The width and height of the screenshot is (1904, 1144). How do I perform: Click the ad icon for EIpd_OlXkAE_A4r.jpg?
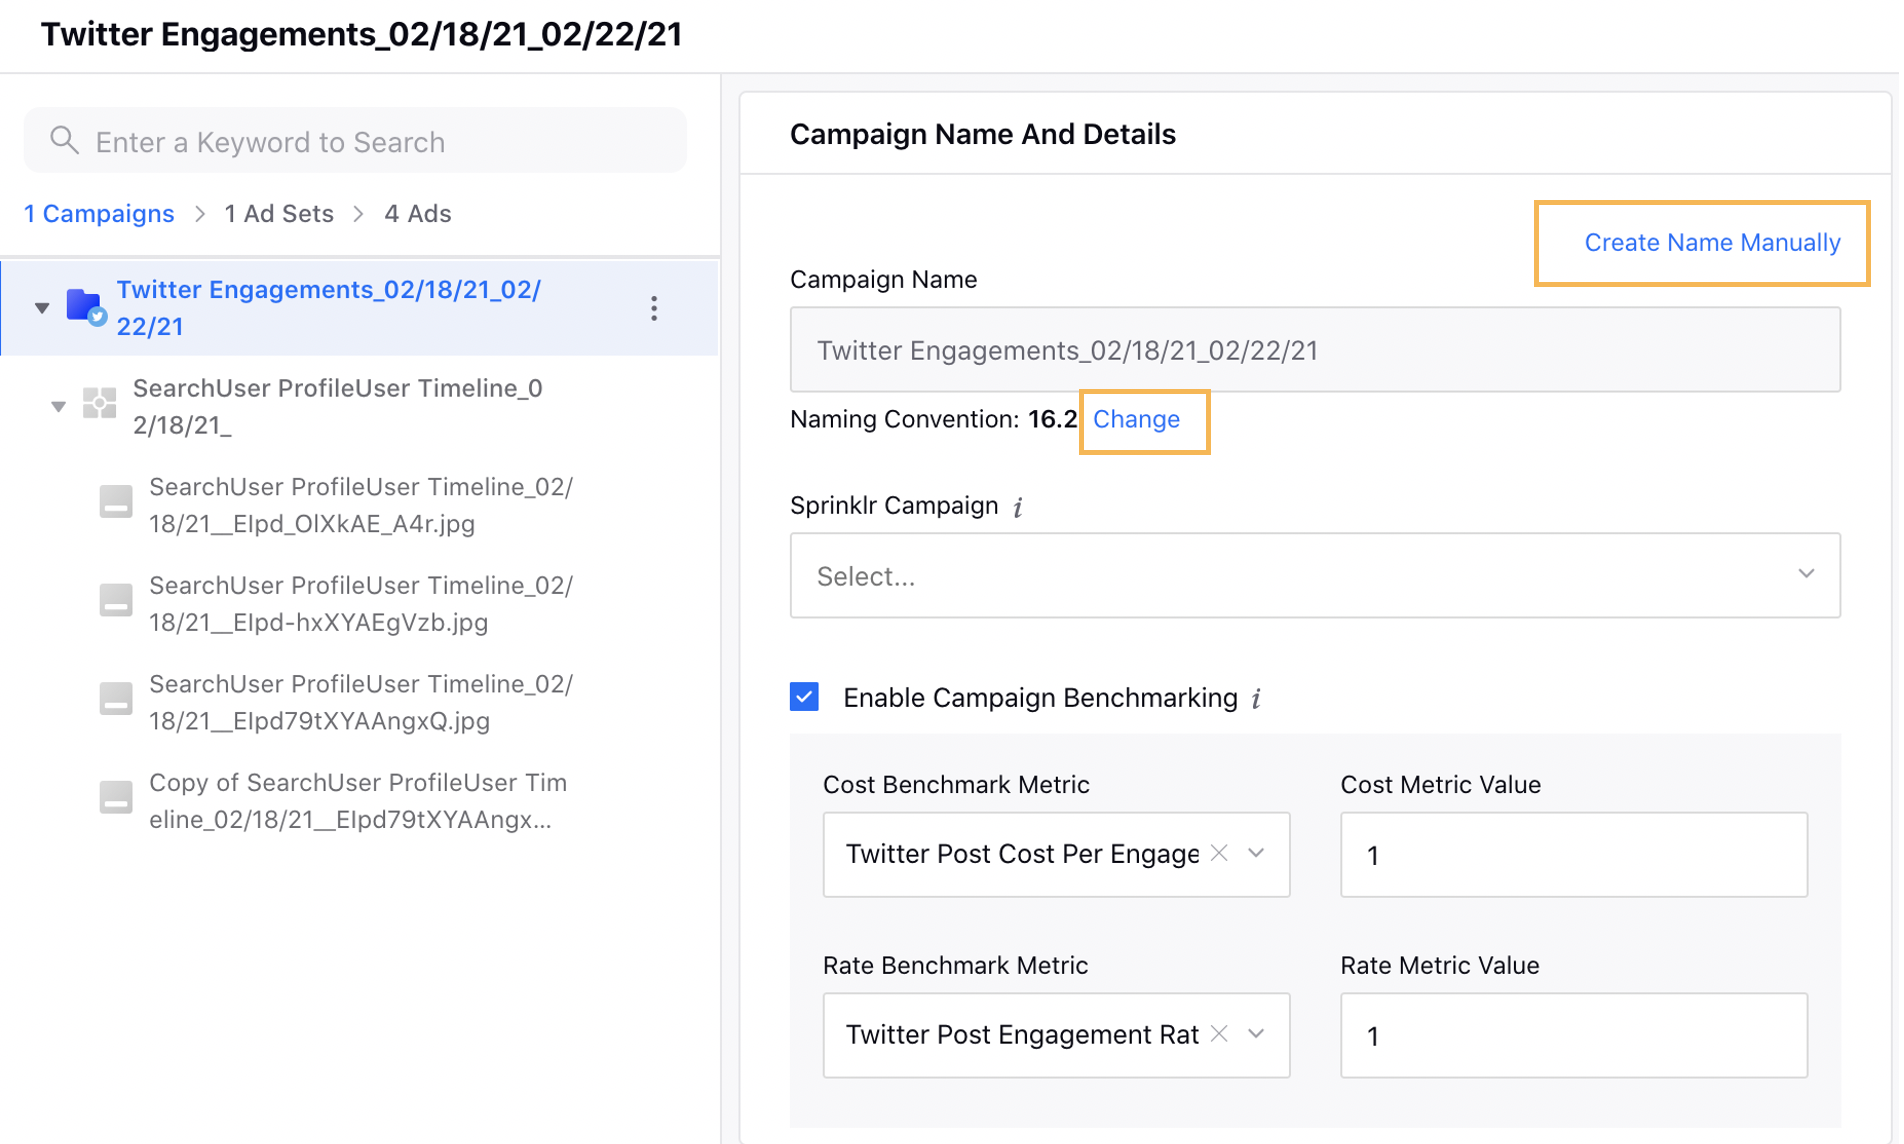click(116, 501)
